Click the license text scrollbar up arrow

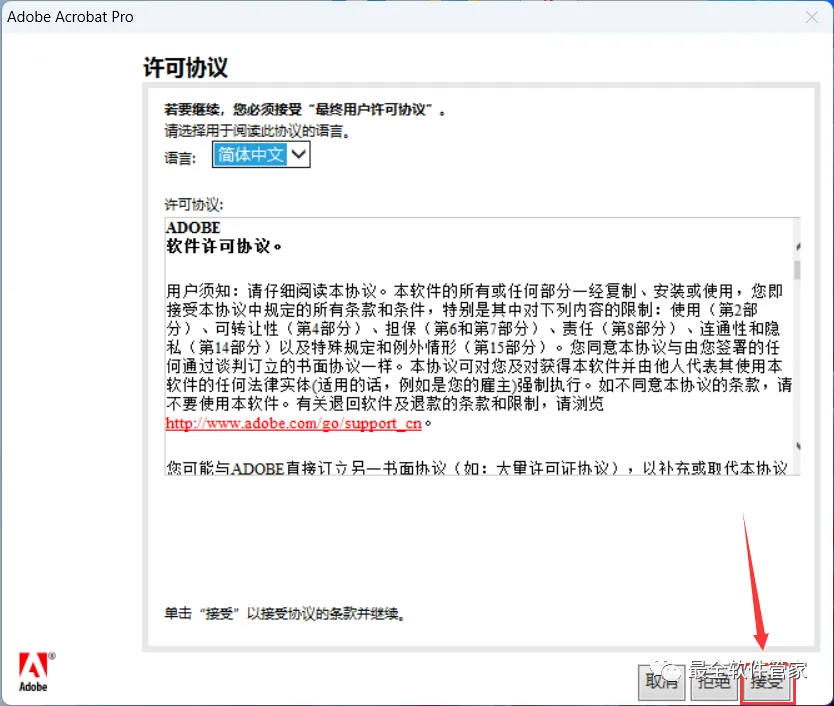[797, 247]
